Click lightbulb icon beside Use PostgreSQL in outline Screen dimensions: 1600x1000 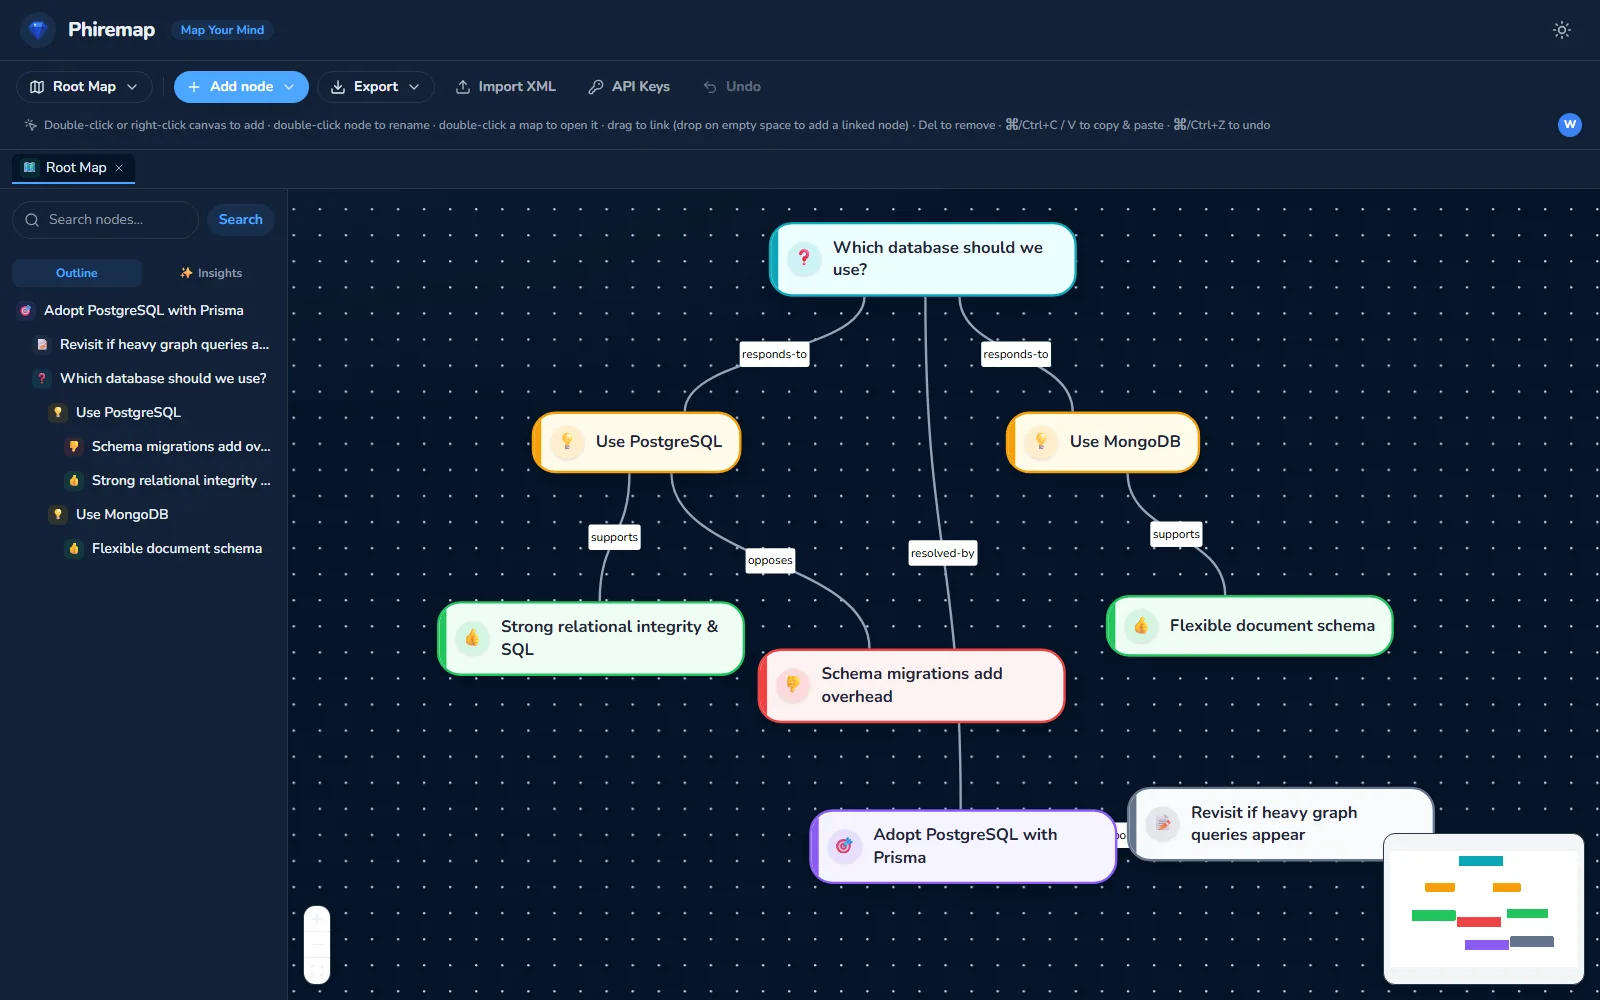[x=58, y=413]
